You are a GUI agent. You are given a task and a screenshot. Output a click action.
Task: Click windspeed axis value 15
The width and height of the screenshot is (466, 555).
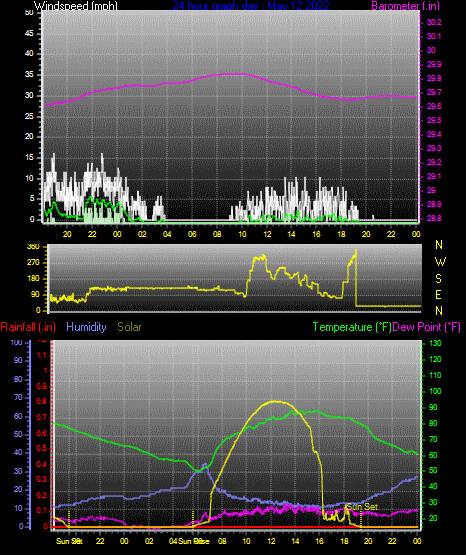click(x=29, y=158)
